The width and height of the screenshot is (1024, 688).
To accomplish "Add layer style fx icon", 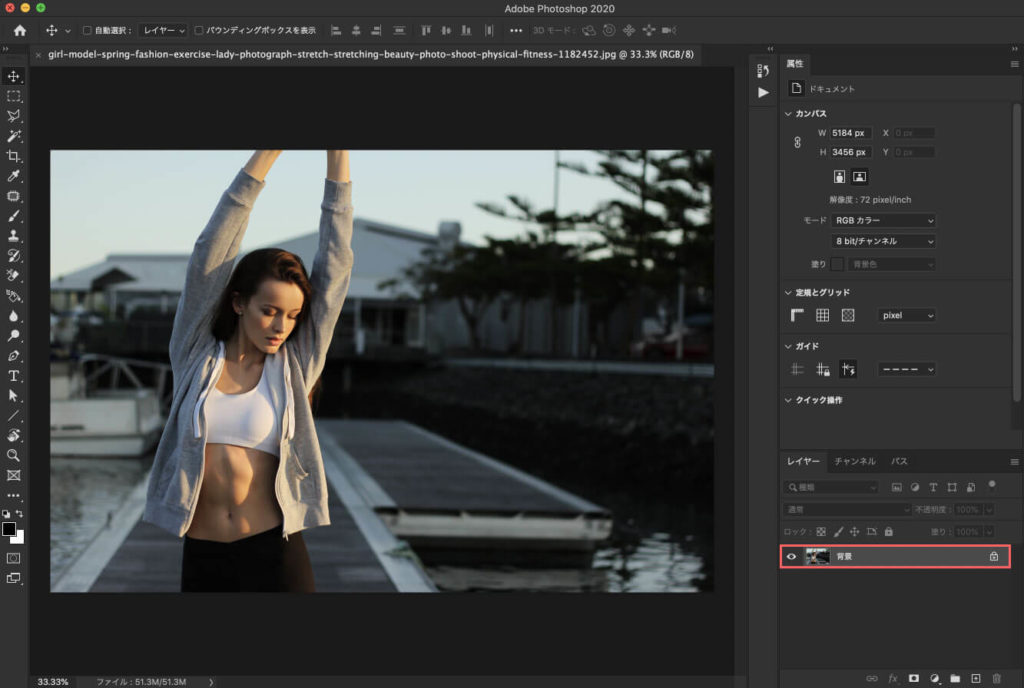I will pyautogui.click(x=893, y=679).
